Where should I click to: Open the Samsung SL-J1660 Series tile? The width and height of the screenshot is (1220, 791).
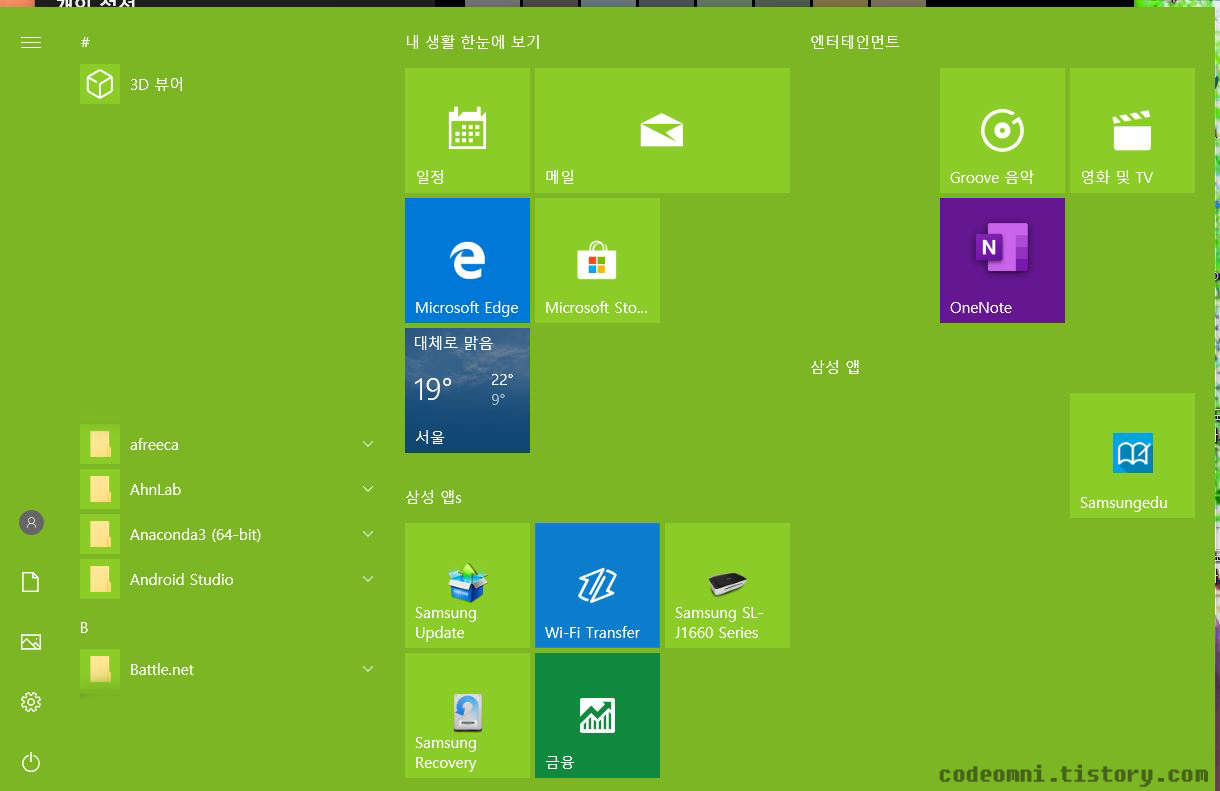click(x=727, y=585)
